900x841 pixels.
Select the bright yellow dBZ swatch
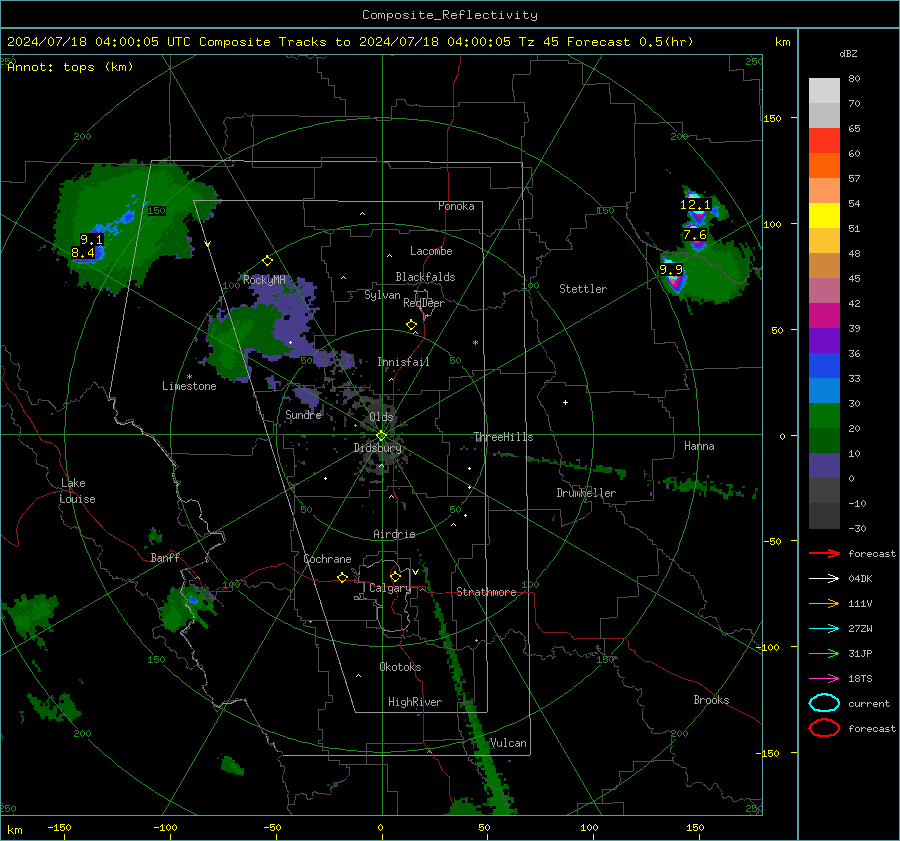click(x=824, y=215)
